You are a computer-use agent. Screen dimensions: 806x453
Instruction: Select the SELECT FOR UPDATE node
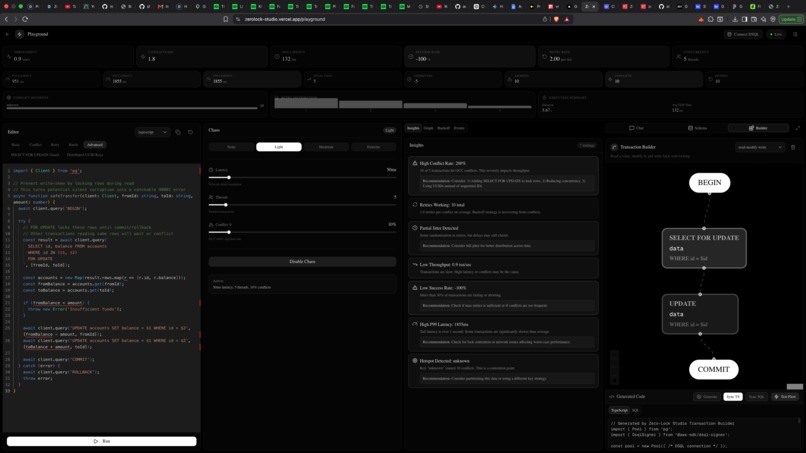pyautogui.click(x=704, y=248)
